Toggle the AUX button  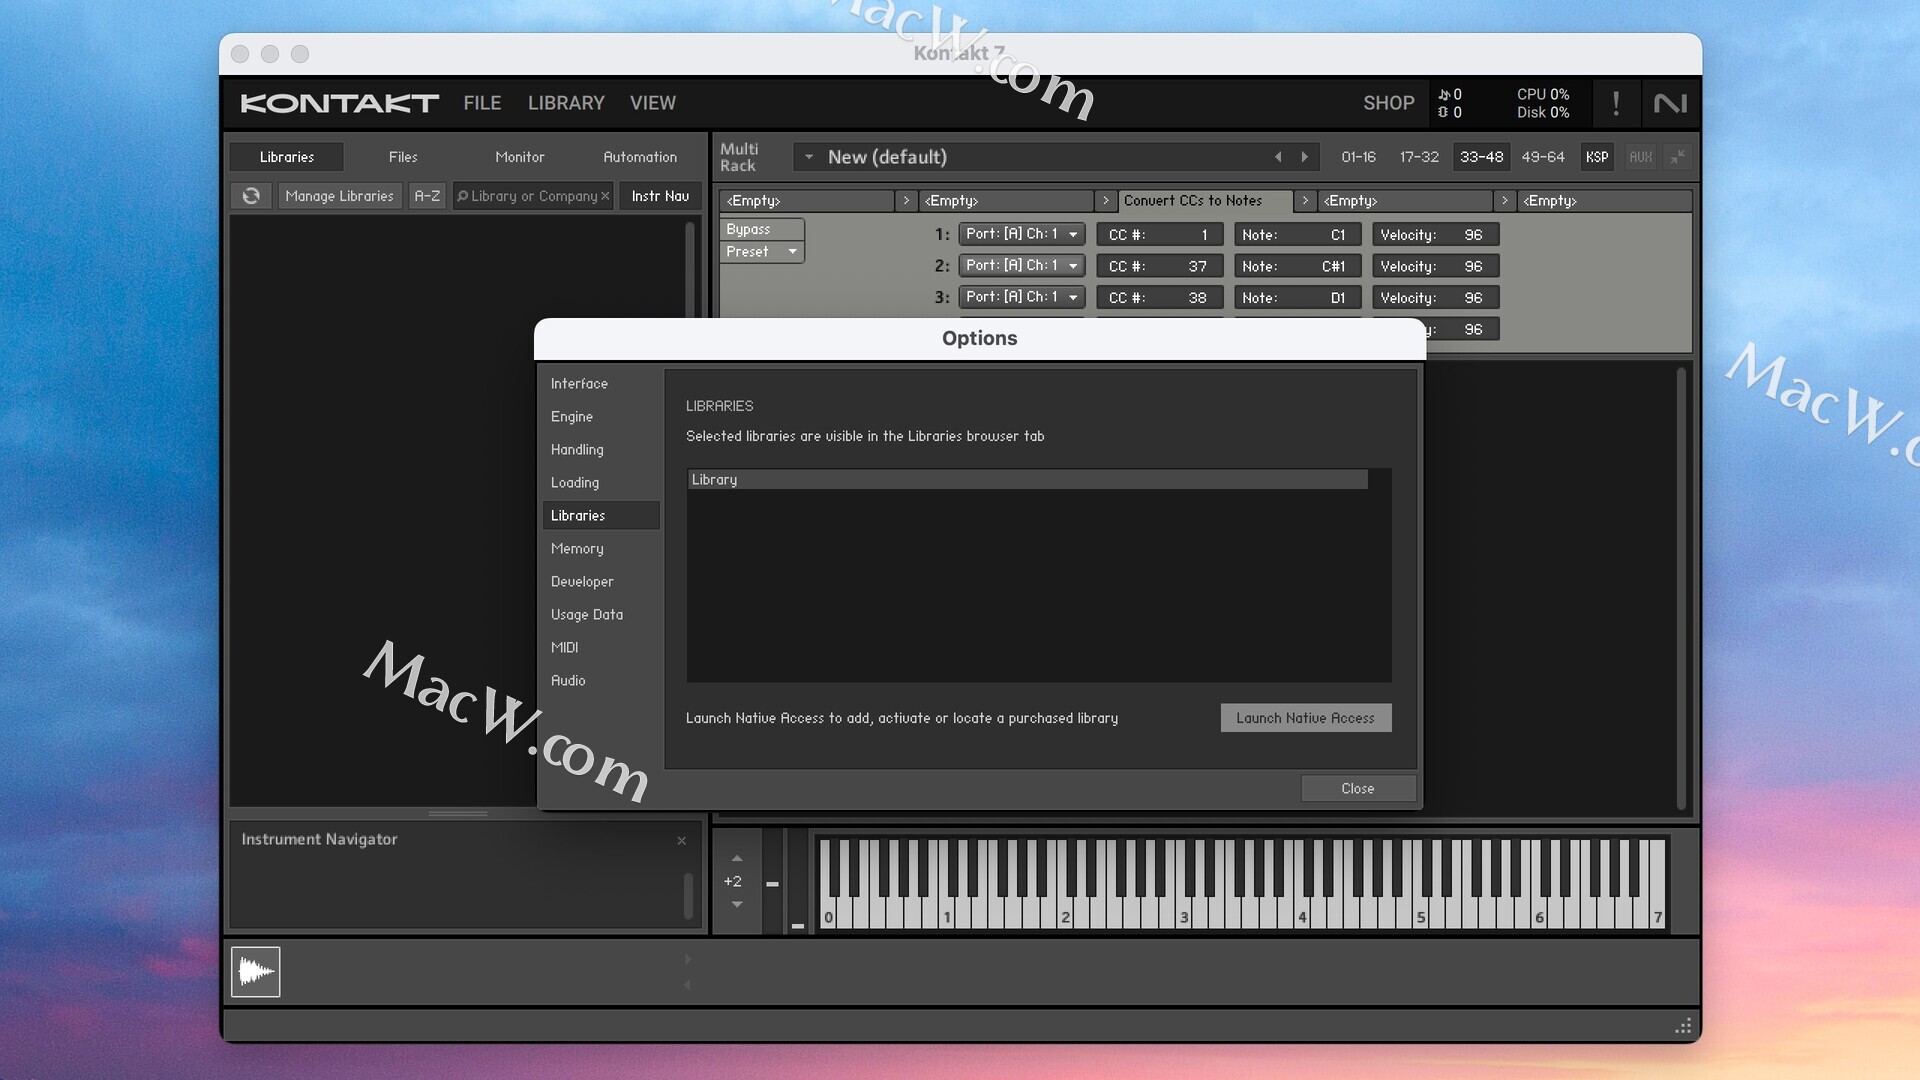pos(1640,157)
